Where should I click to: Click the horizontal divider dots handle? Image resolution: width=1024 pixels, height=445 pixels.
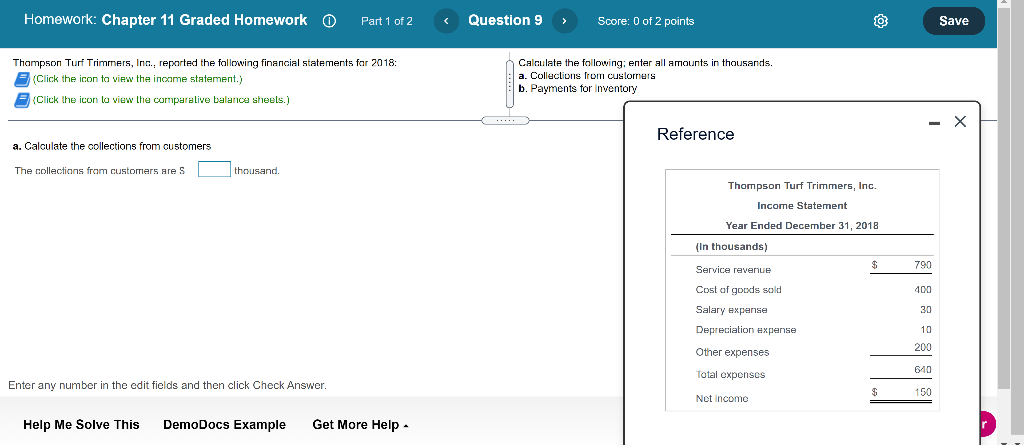tap(505, 120)
